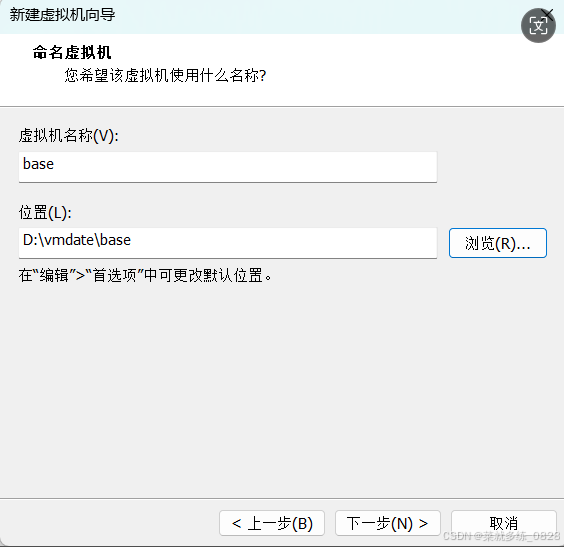Proceed with the 下一步(N) button
This screenshot has width=564, height=547.
pos(388,523)
